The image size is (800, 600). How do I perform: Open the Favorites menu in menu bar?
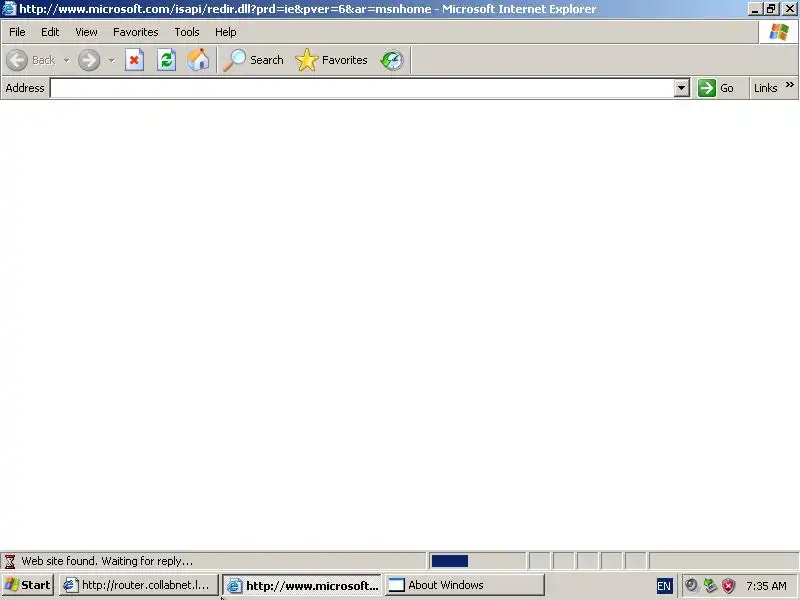(x=136, y=32)
